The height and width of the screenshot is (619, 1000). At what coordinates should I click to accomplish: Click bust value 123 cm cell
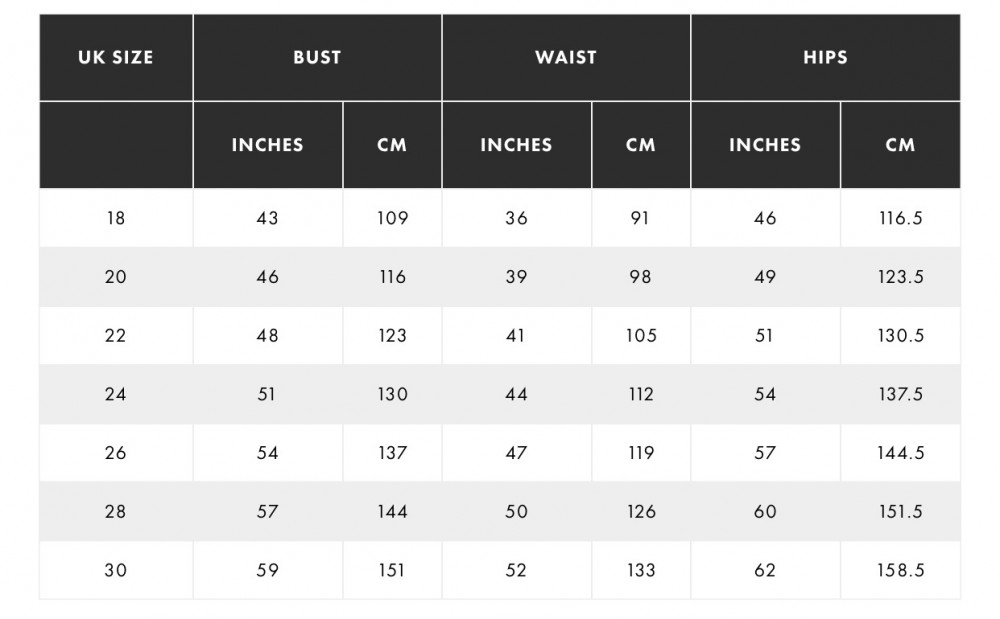[x=392, y=335]
